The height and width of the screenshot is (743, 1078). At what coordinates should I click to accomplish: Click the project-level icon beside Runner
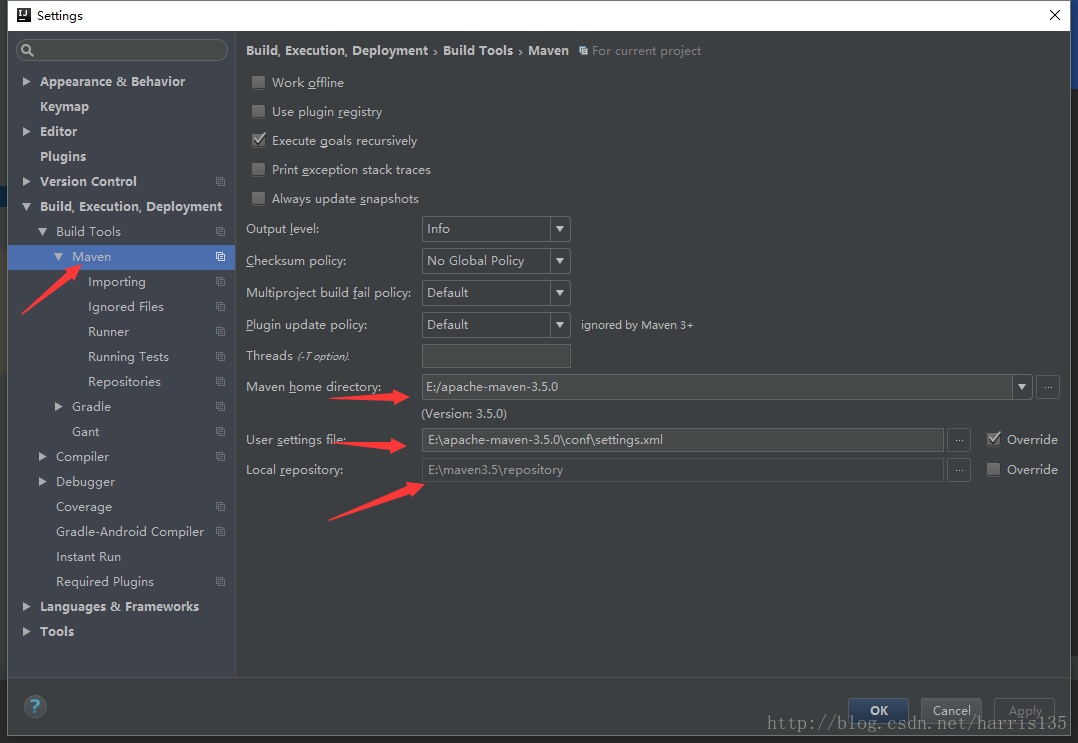pos(221,331)
